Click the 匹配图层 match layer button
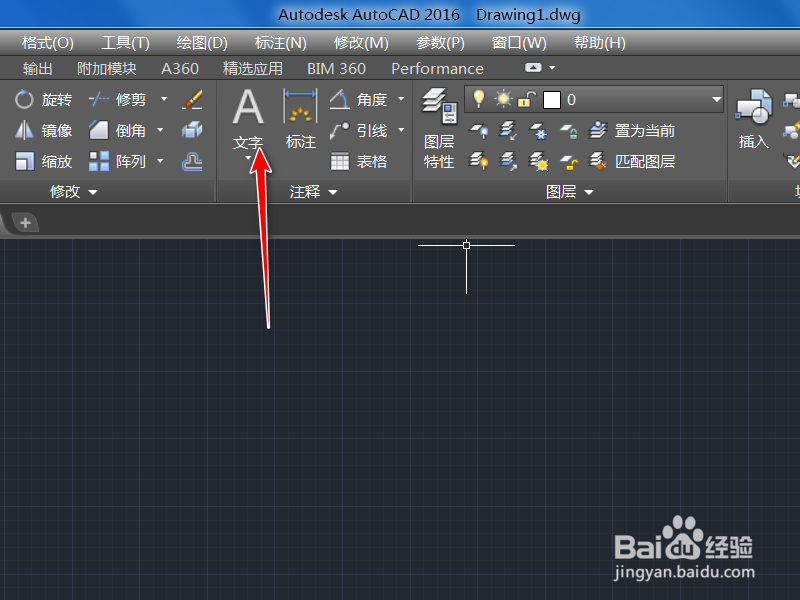The width and height of the screenshot is (800, 600). (632, 162)
